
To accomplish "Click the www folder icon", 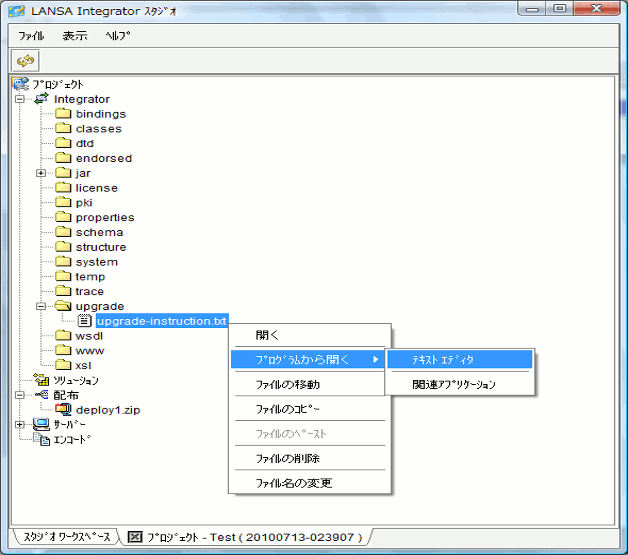I will coord(63,350).
